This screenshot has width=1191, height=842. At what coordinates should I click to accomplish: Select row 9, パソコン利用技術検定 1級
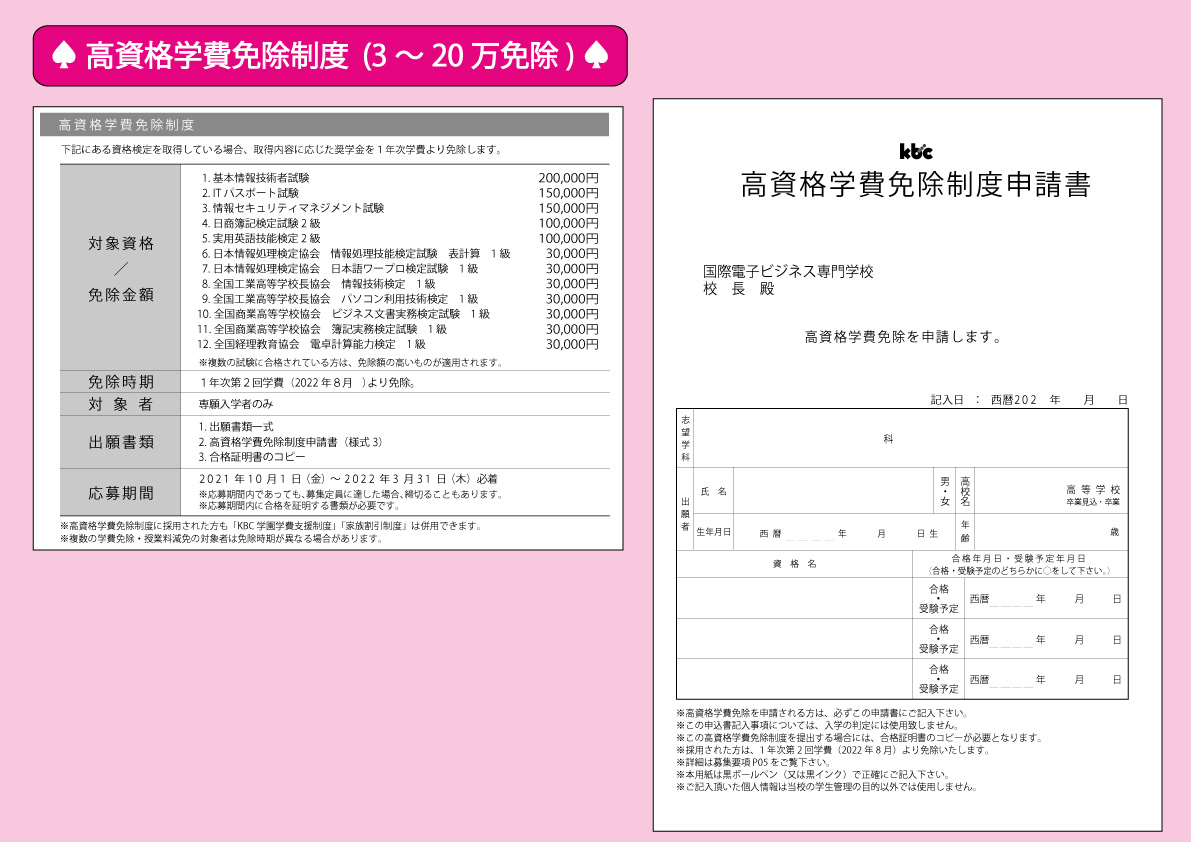pyautogui.click(x=400, y=299)
